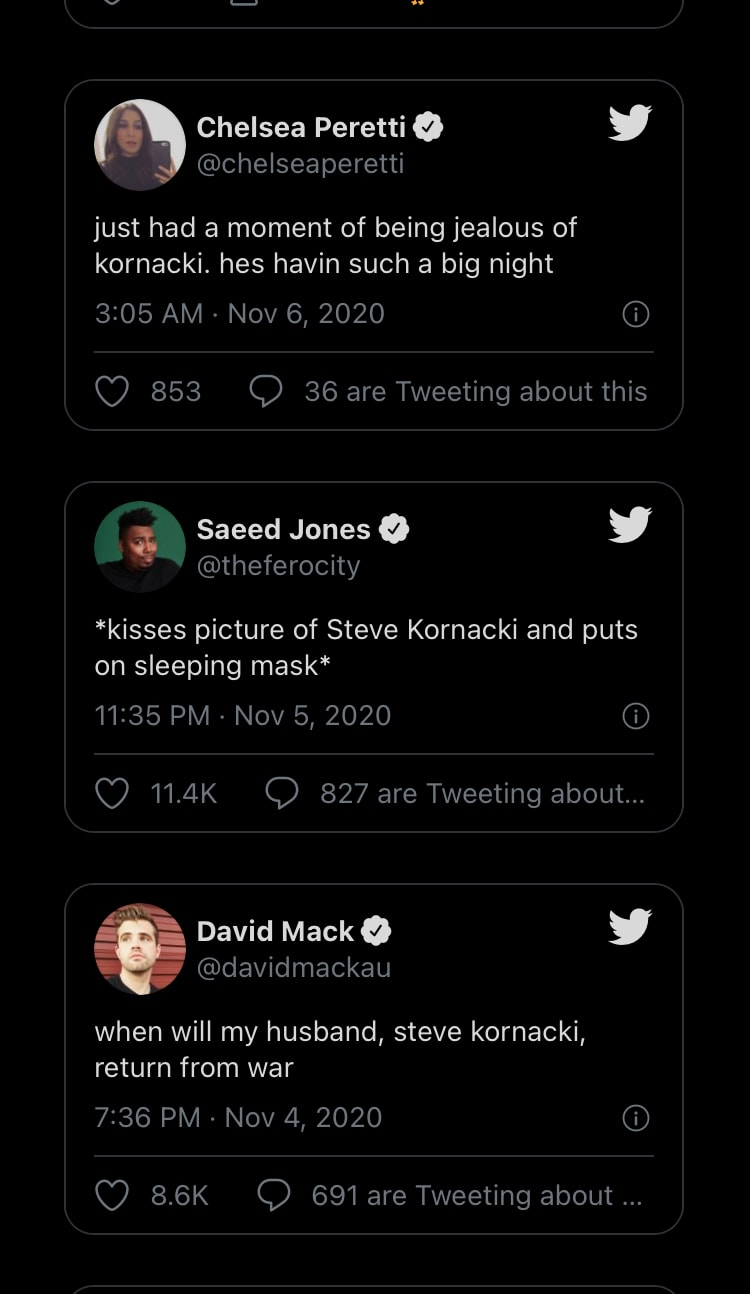Visit the @chelseaperetti handle link
This screenshot has width=750, height=1294.
(x=300, y=164)
